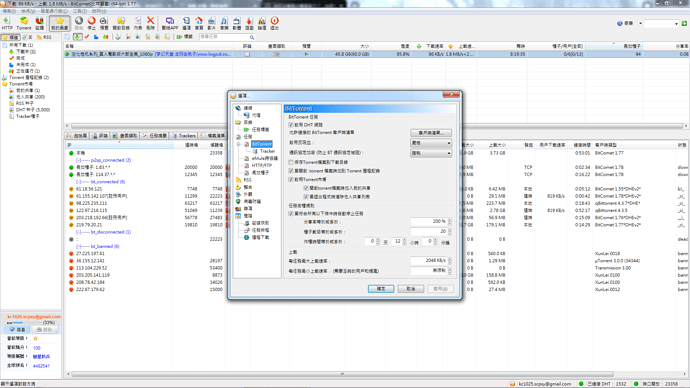Collapse BitTorrent node in options tree
Image resolution: width=690 pixels, height=388 pixels.
239,144
